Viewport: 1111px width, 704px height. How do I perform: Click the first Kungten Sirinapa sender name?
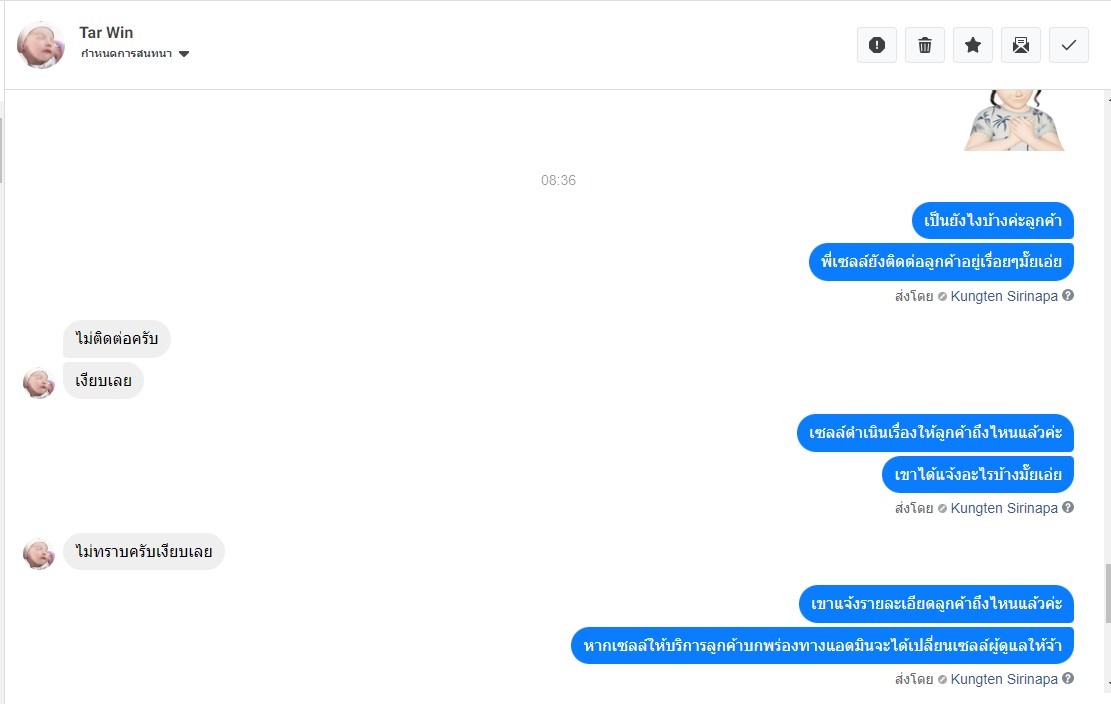(x=1004, y=296)
